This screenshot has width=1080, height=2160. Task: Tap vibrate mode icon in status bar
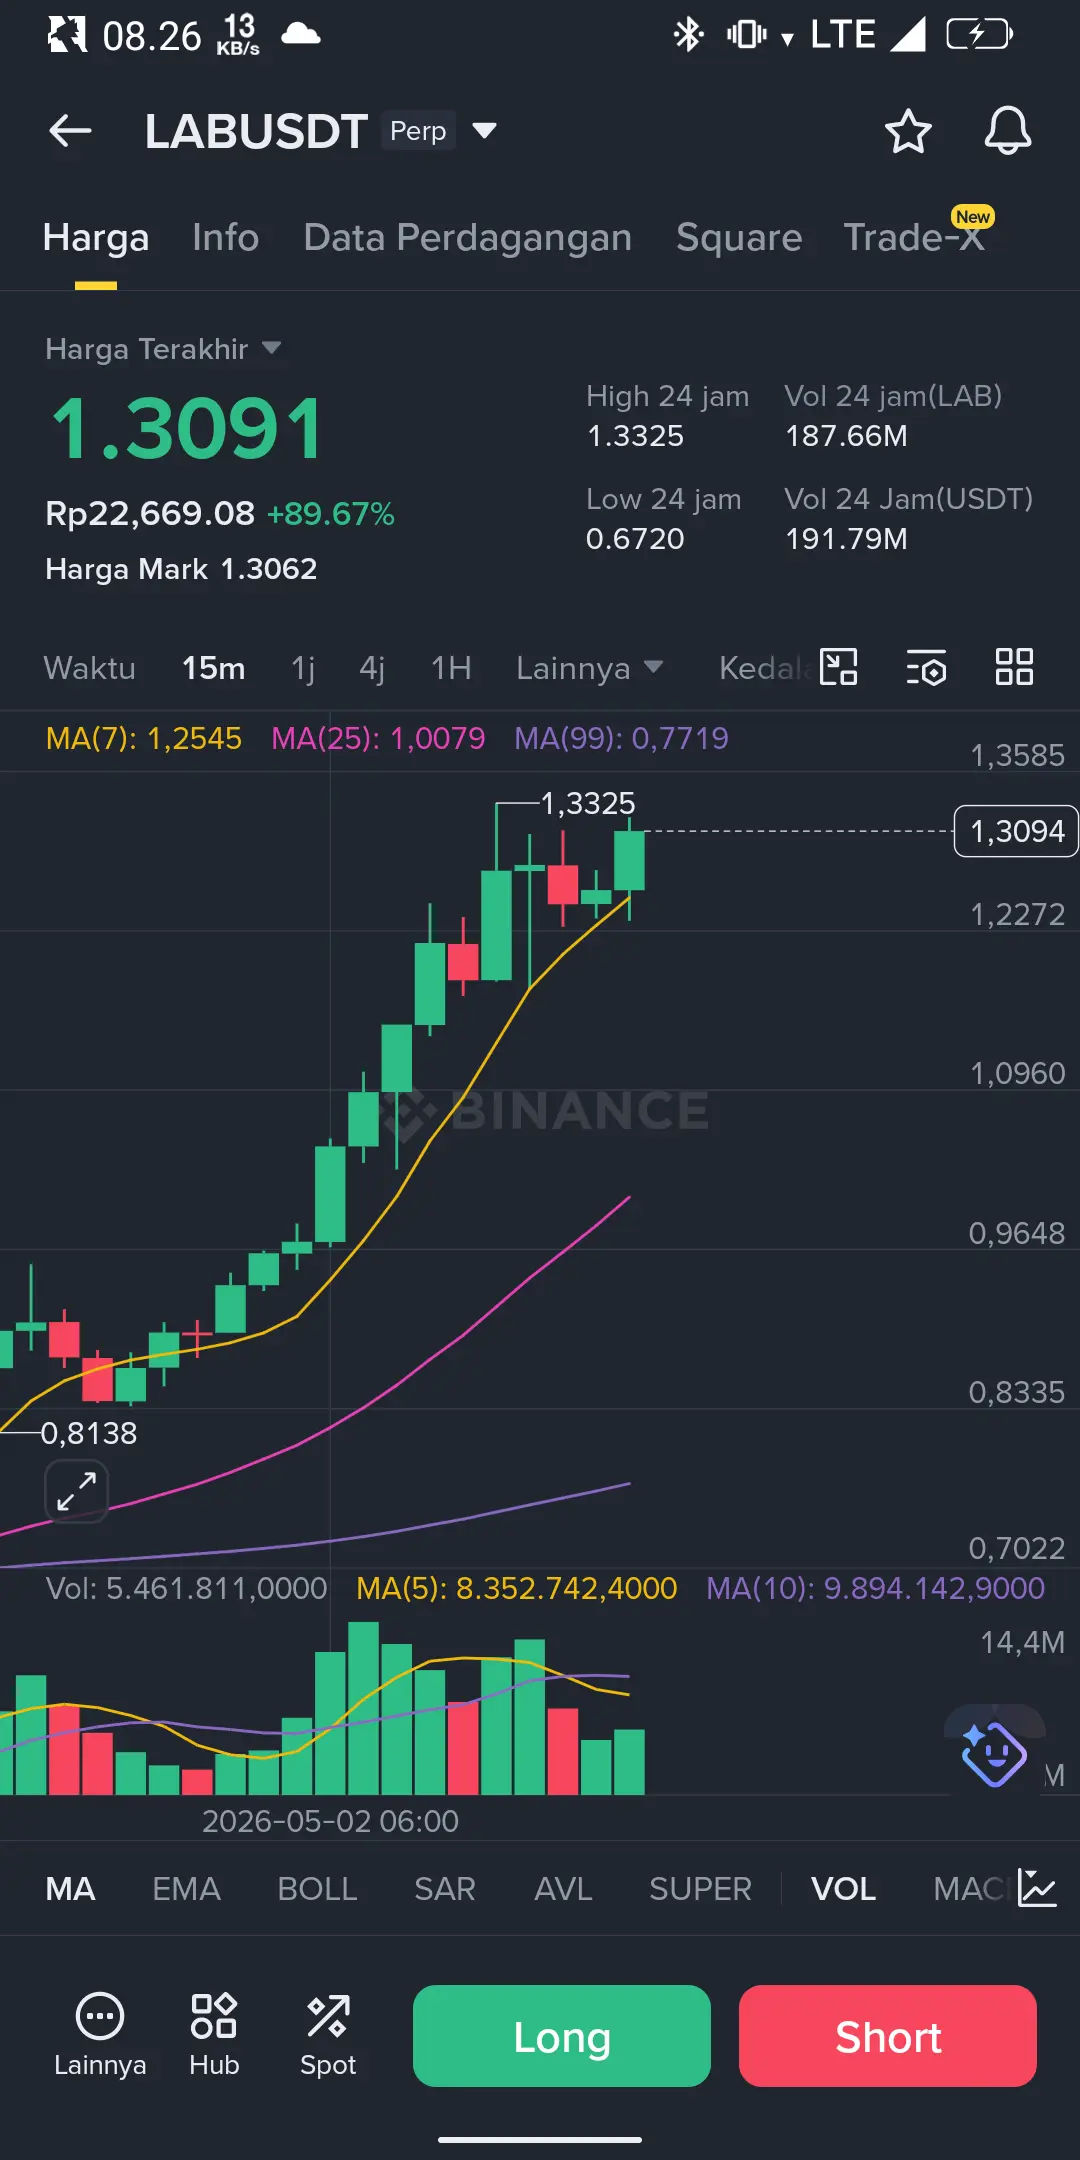coord(747,35)
